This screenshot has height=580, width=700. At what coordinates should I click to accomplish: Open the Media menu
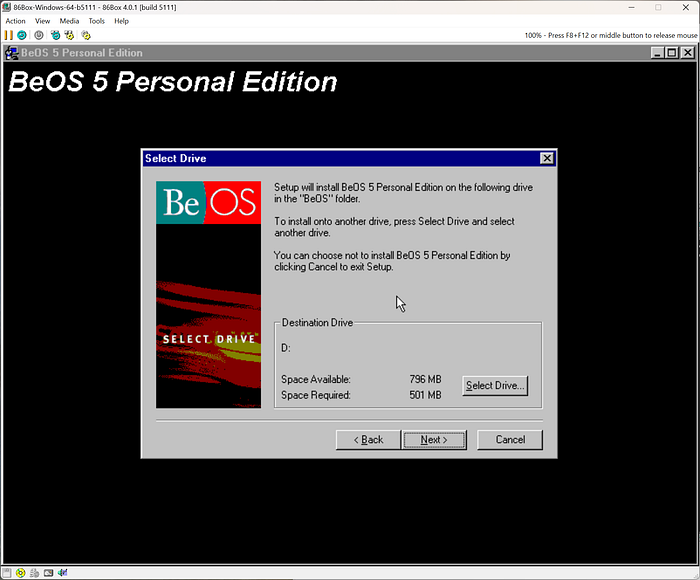[69, 21]
